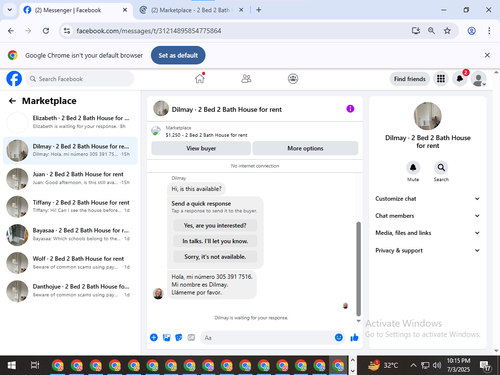Open the Marketplace listing $1,250 link

[x=206, y=135]
